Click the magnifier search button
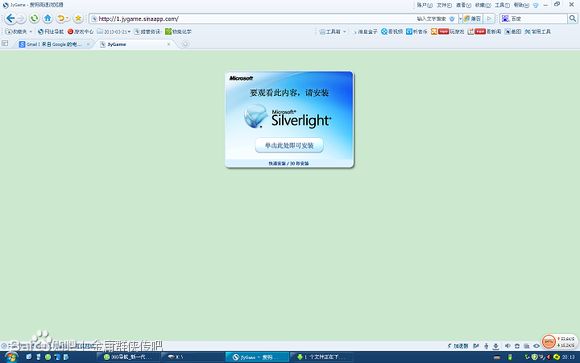580x363 pixels. click(x=572, y=19)
